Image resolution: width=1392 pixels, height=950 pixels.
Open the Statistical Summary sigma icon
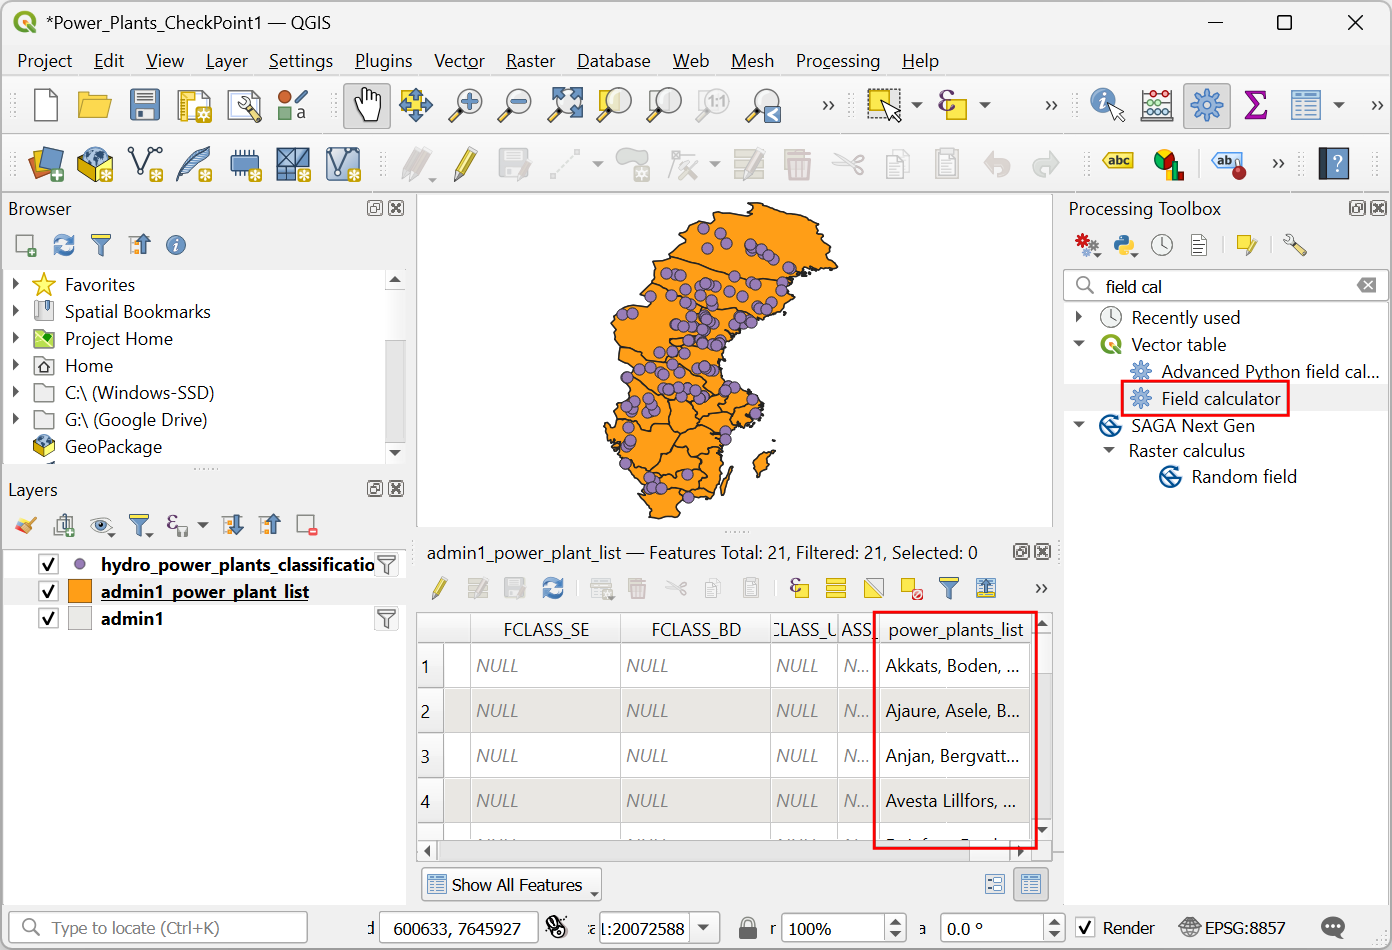(1256, 105)
